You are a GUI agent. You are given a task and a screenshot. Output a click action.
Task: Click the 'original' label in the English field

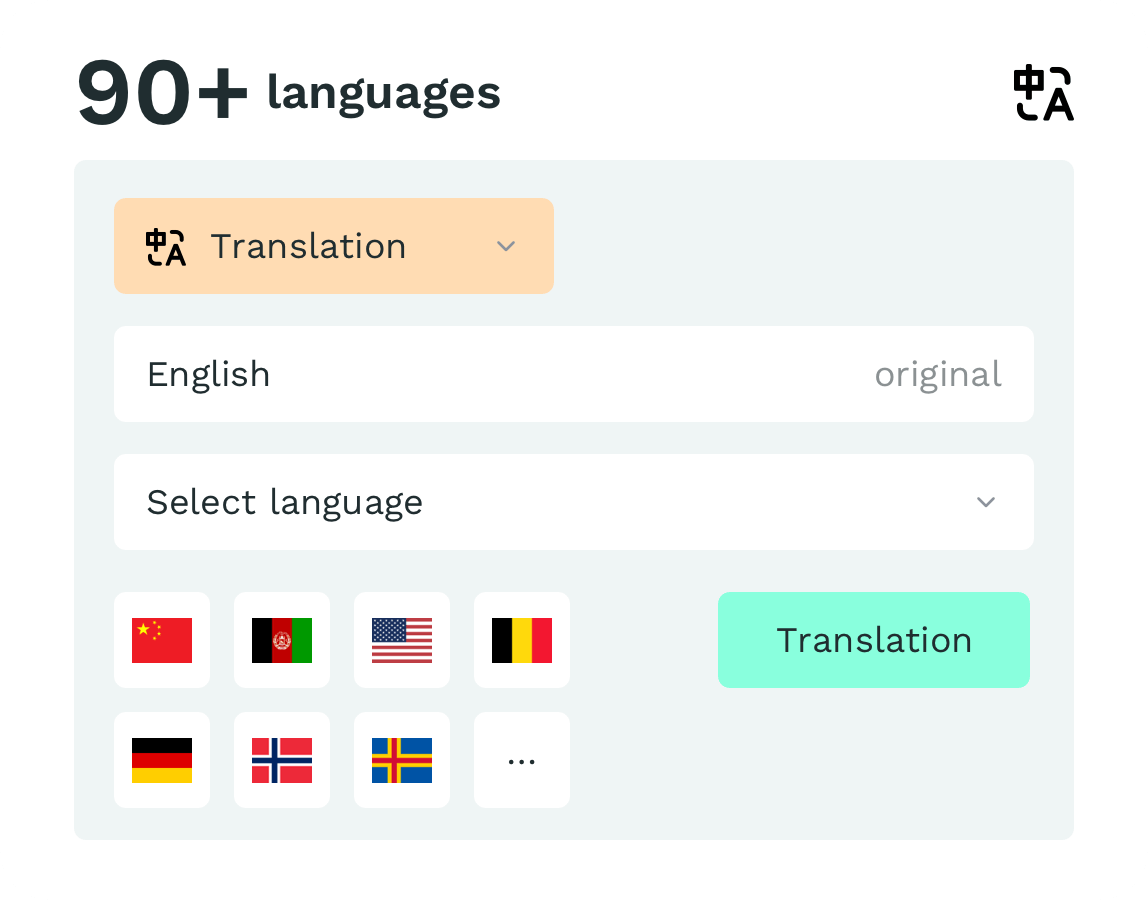(938, 374)
